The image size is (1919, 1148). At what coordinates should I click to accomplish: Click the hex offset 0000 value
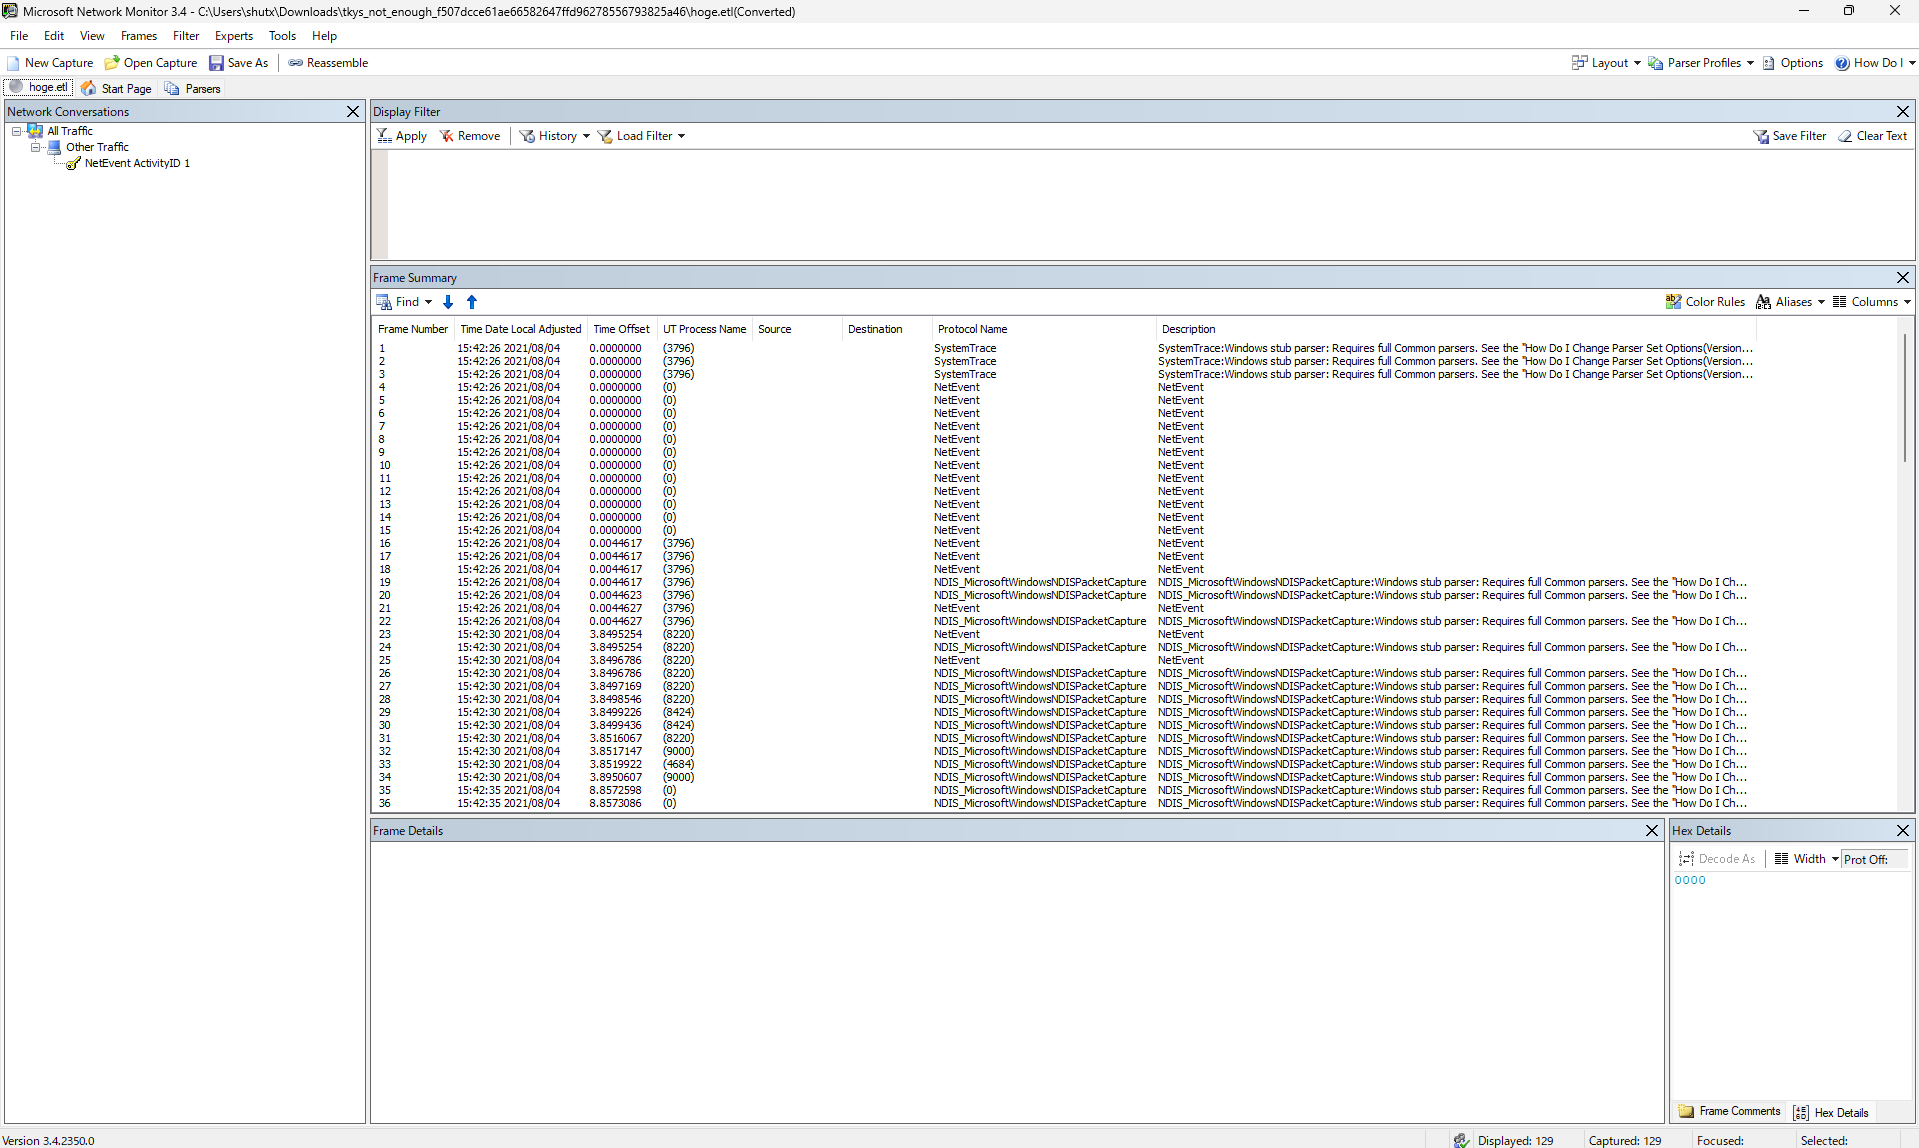click(x=1690, y=881)
